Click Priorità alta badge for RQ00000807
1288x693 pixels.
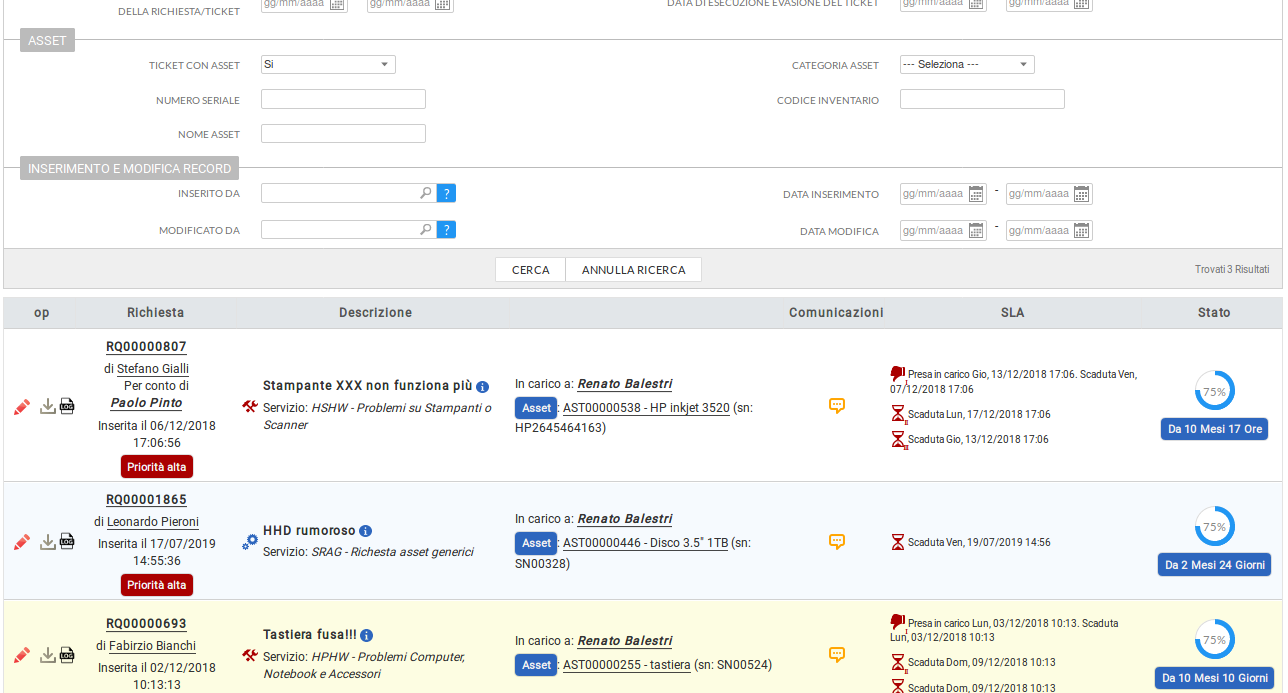(x=157, y=467)
